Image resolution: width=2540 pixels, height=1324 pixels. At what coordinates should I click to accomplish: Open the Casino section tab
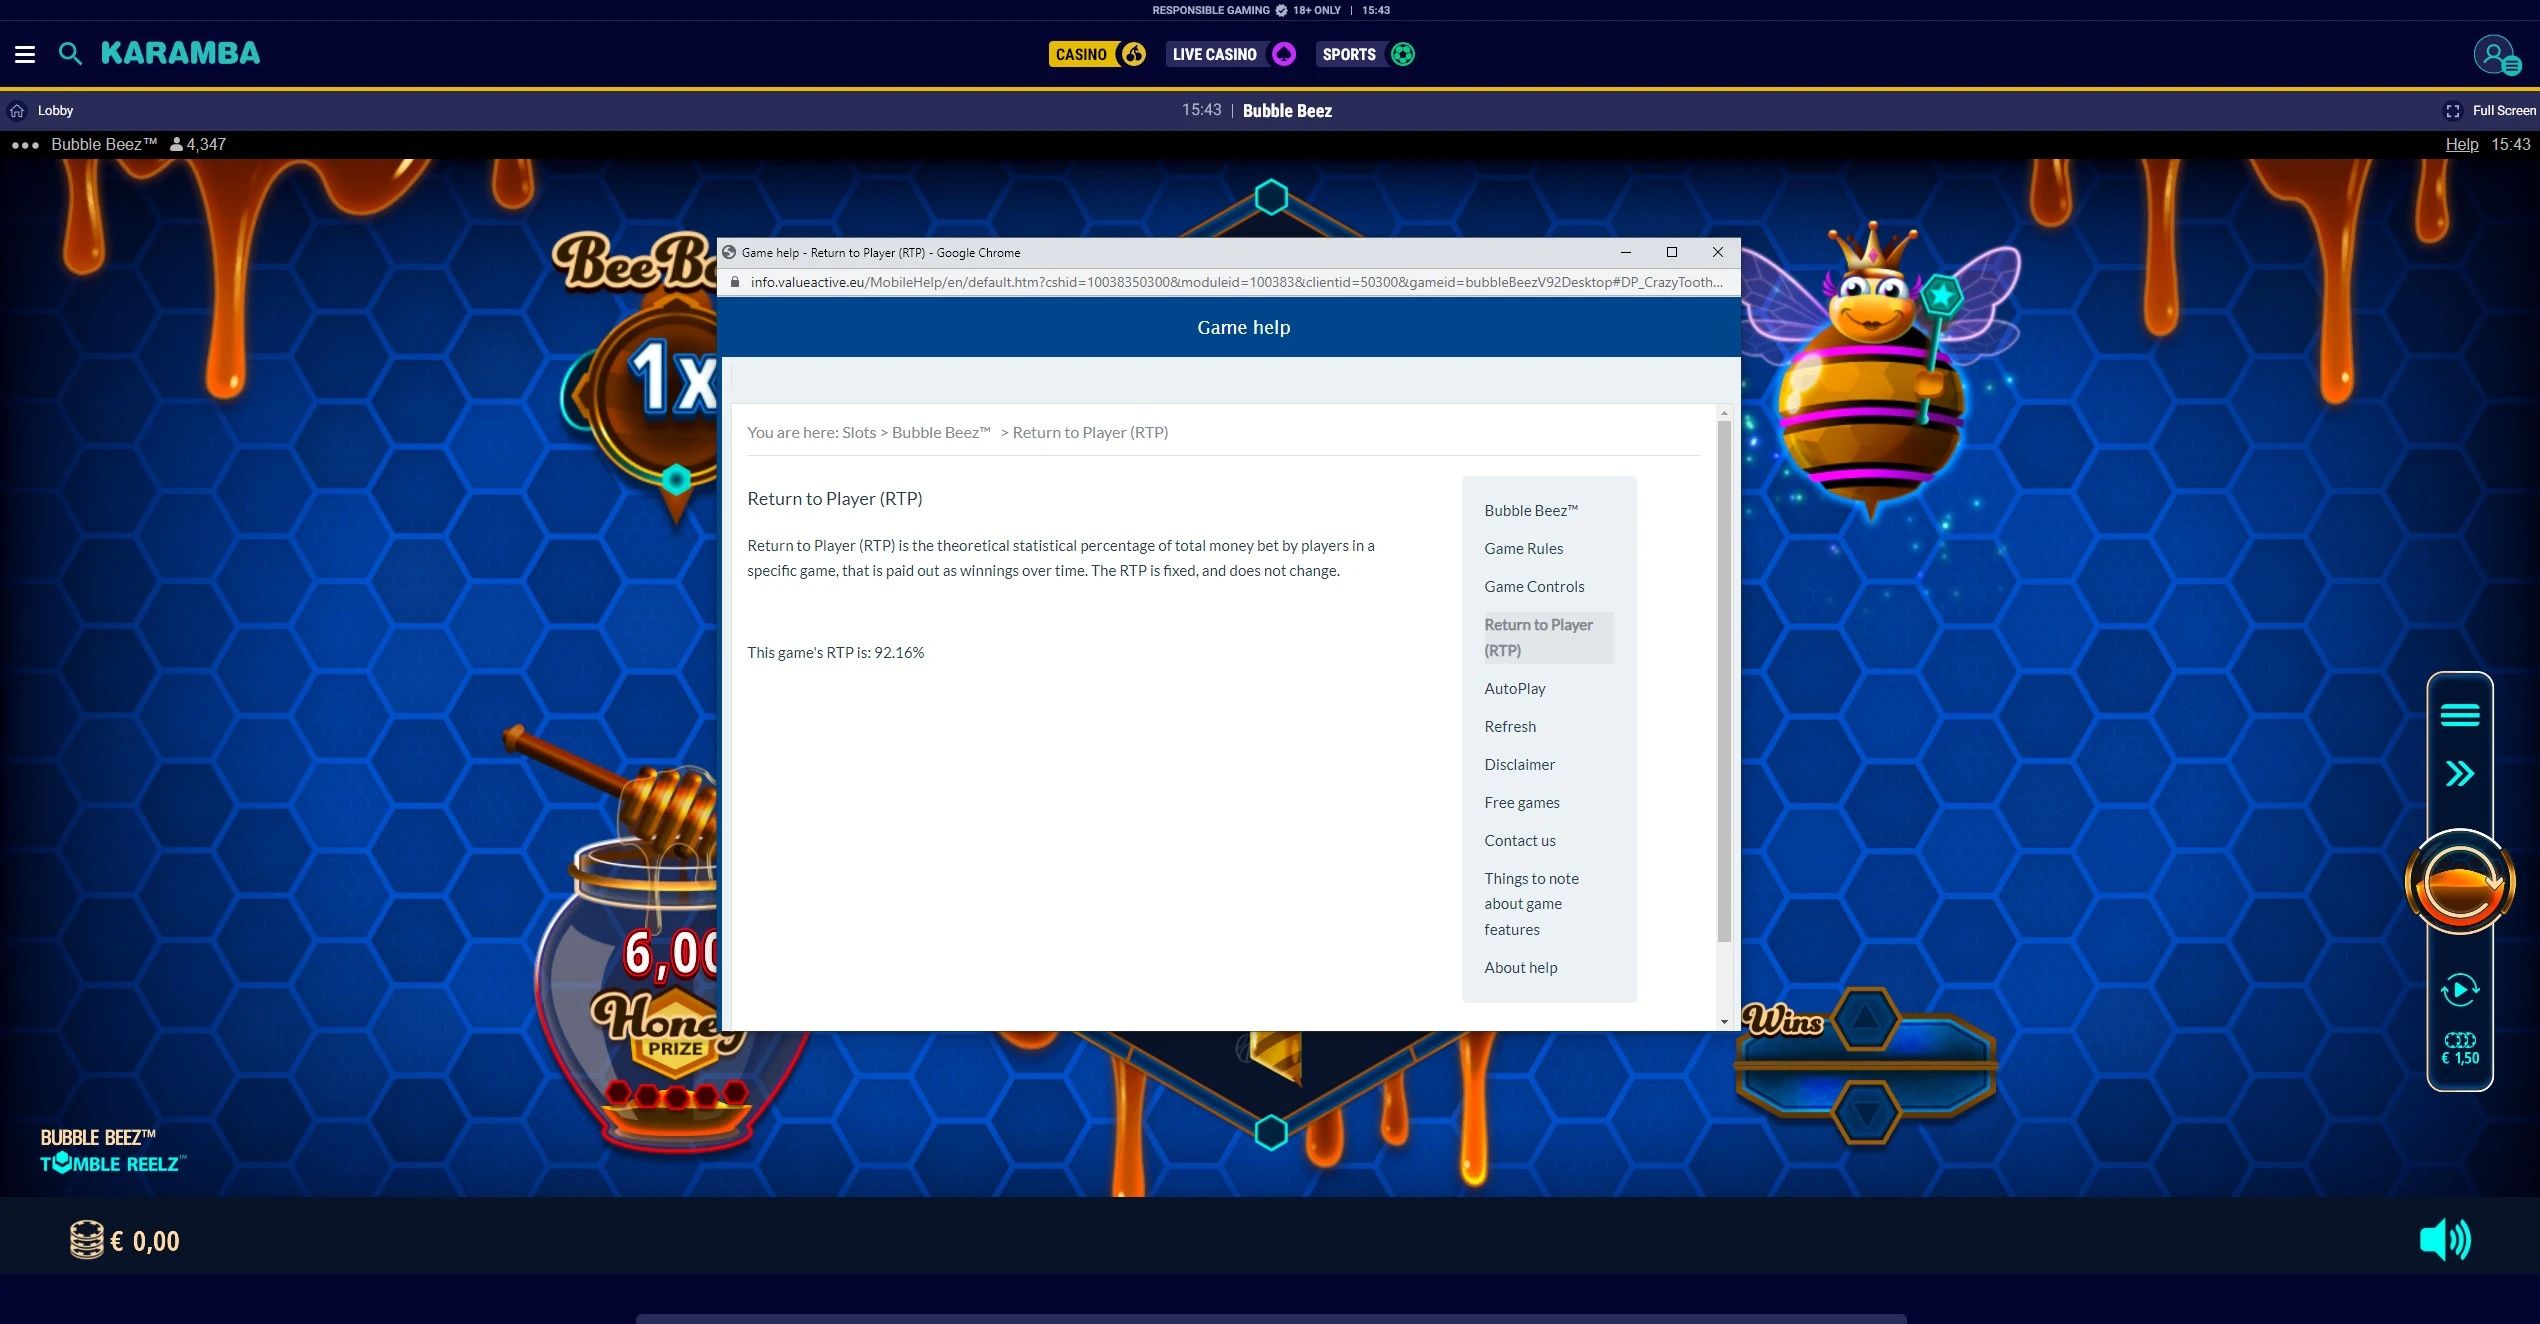point(1097,54)
